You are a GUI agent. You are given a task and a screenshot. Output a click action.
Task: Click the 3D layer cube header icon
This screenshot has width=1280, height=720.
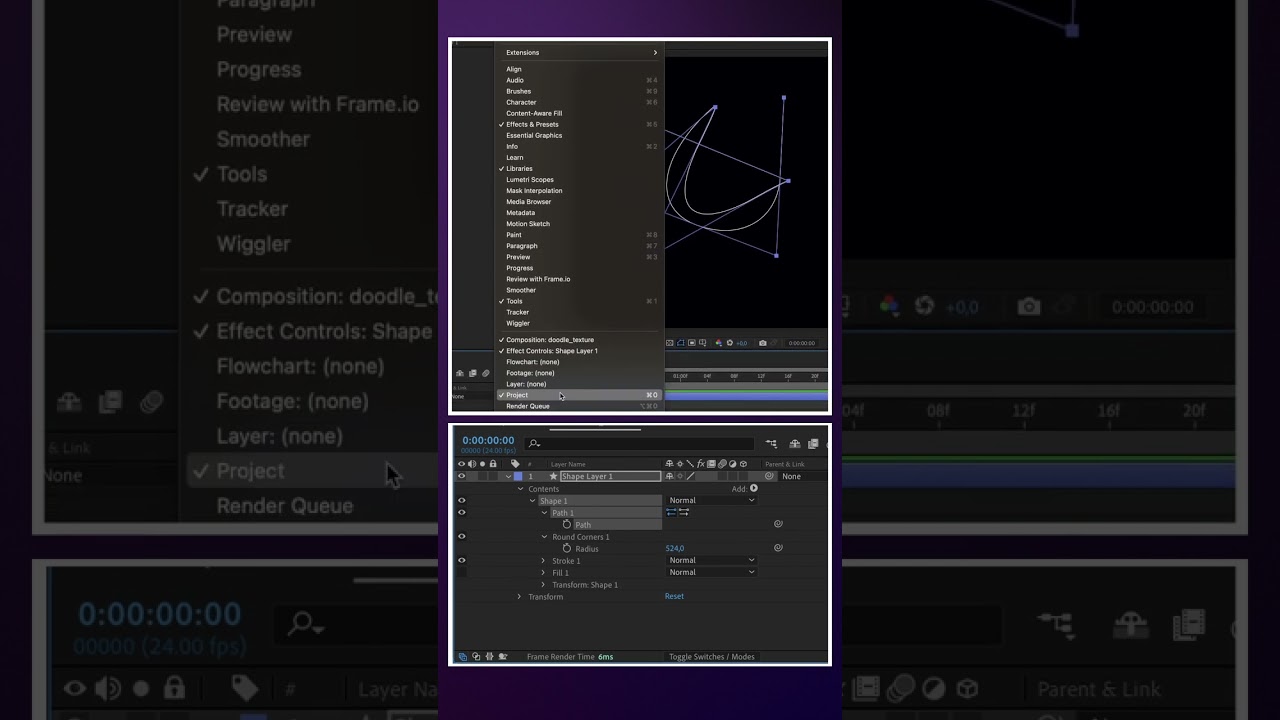click(x=743, y=464)
